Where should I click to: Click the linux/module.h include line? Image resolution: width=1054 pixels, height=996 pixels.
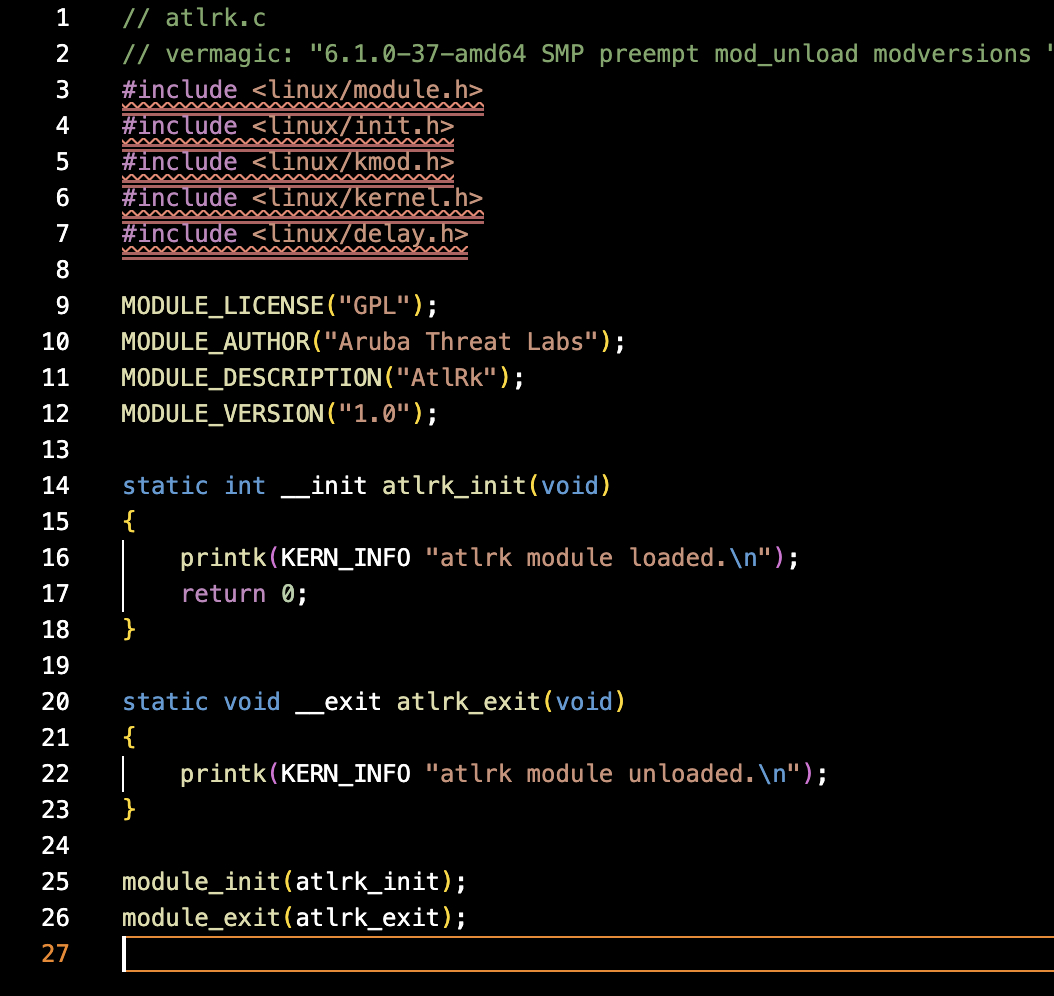point(302,90)
